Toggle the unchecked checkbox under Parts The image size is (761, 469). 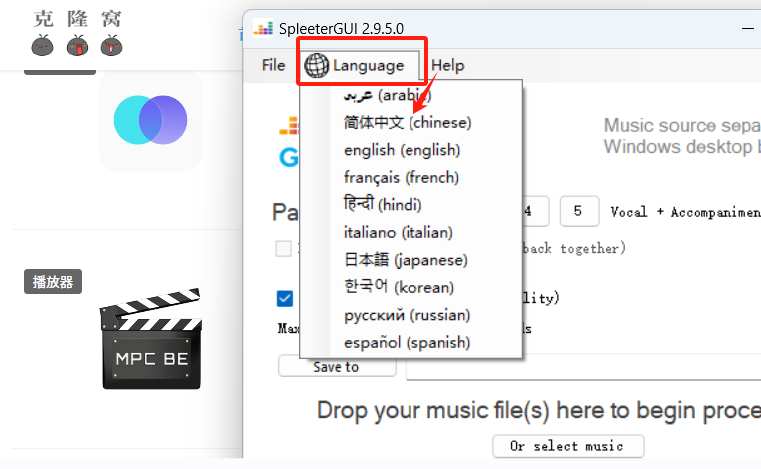[x=283, y=249]
